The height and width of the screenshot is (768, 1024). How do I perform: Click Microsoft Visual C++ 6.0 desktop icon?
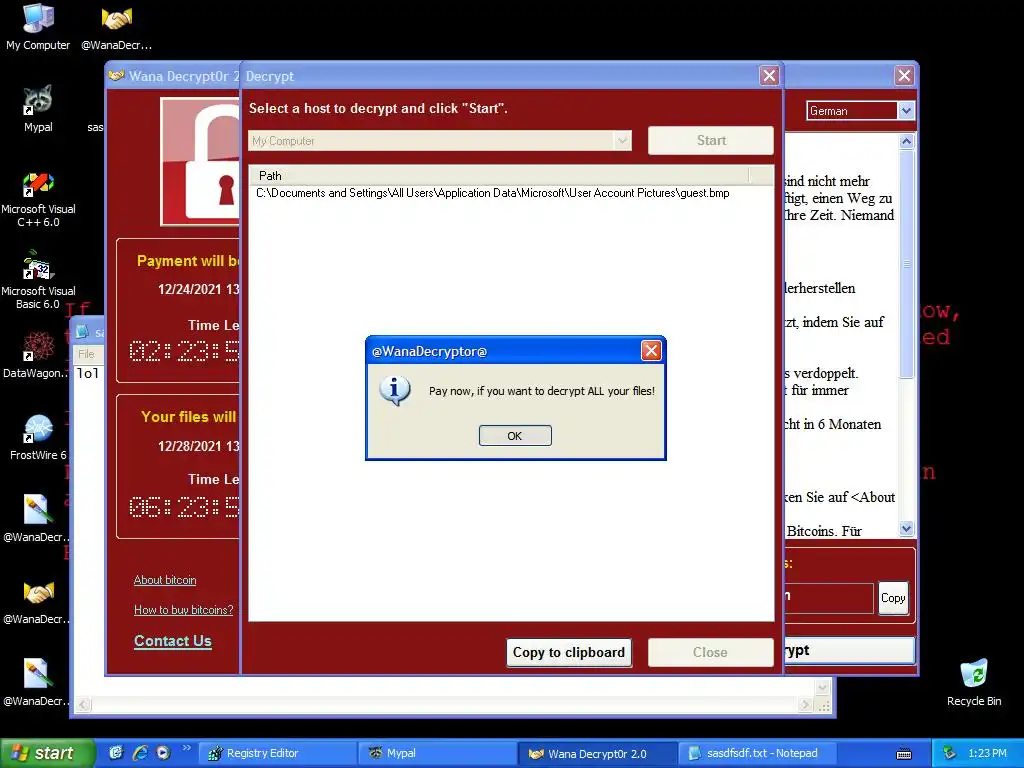[x=38, y=200]
